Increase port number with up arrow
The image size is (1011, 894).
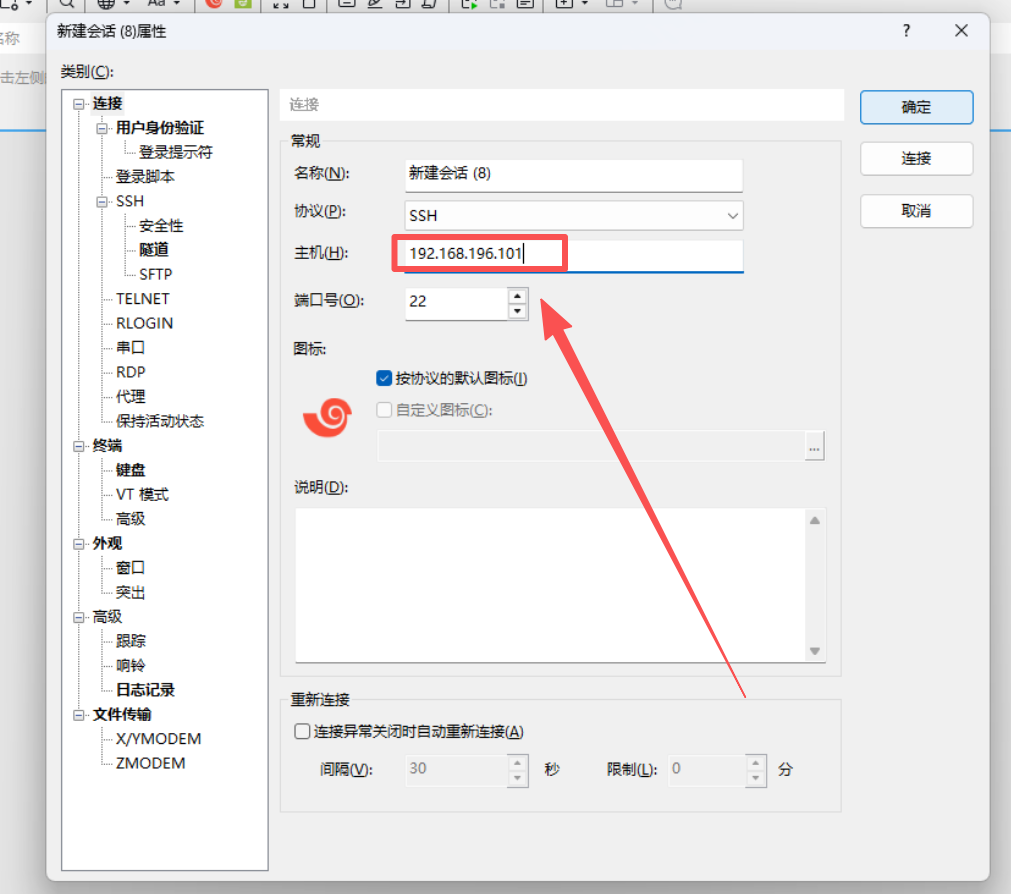[x=517, y=296]
